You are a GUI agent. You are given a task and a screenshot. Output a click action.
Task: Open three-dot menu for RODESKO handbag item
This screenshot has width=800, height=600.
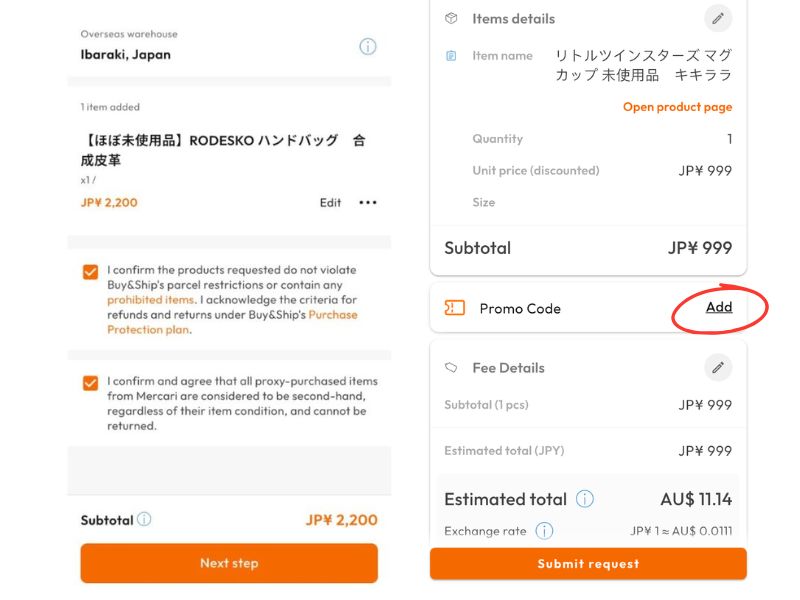pos(368,202)
